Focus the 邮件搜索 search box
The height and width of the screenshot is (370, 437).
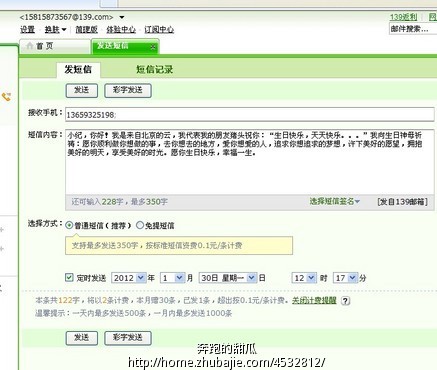click(x=413, y=29)
